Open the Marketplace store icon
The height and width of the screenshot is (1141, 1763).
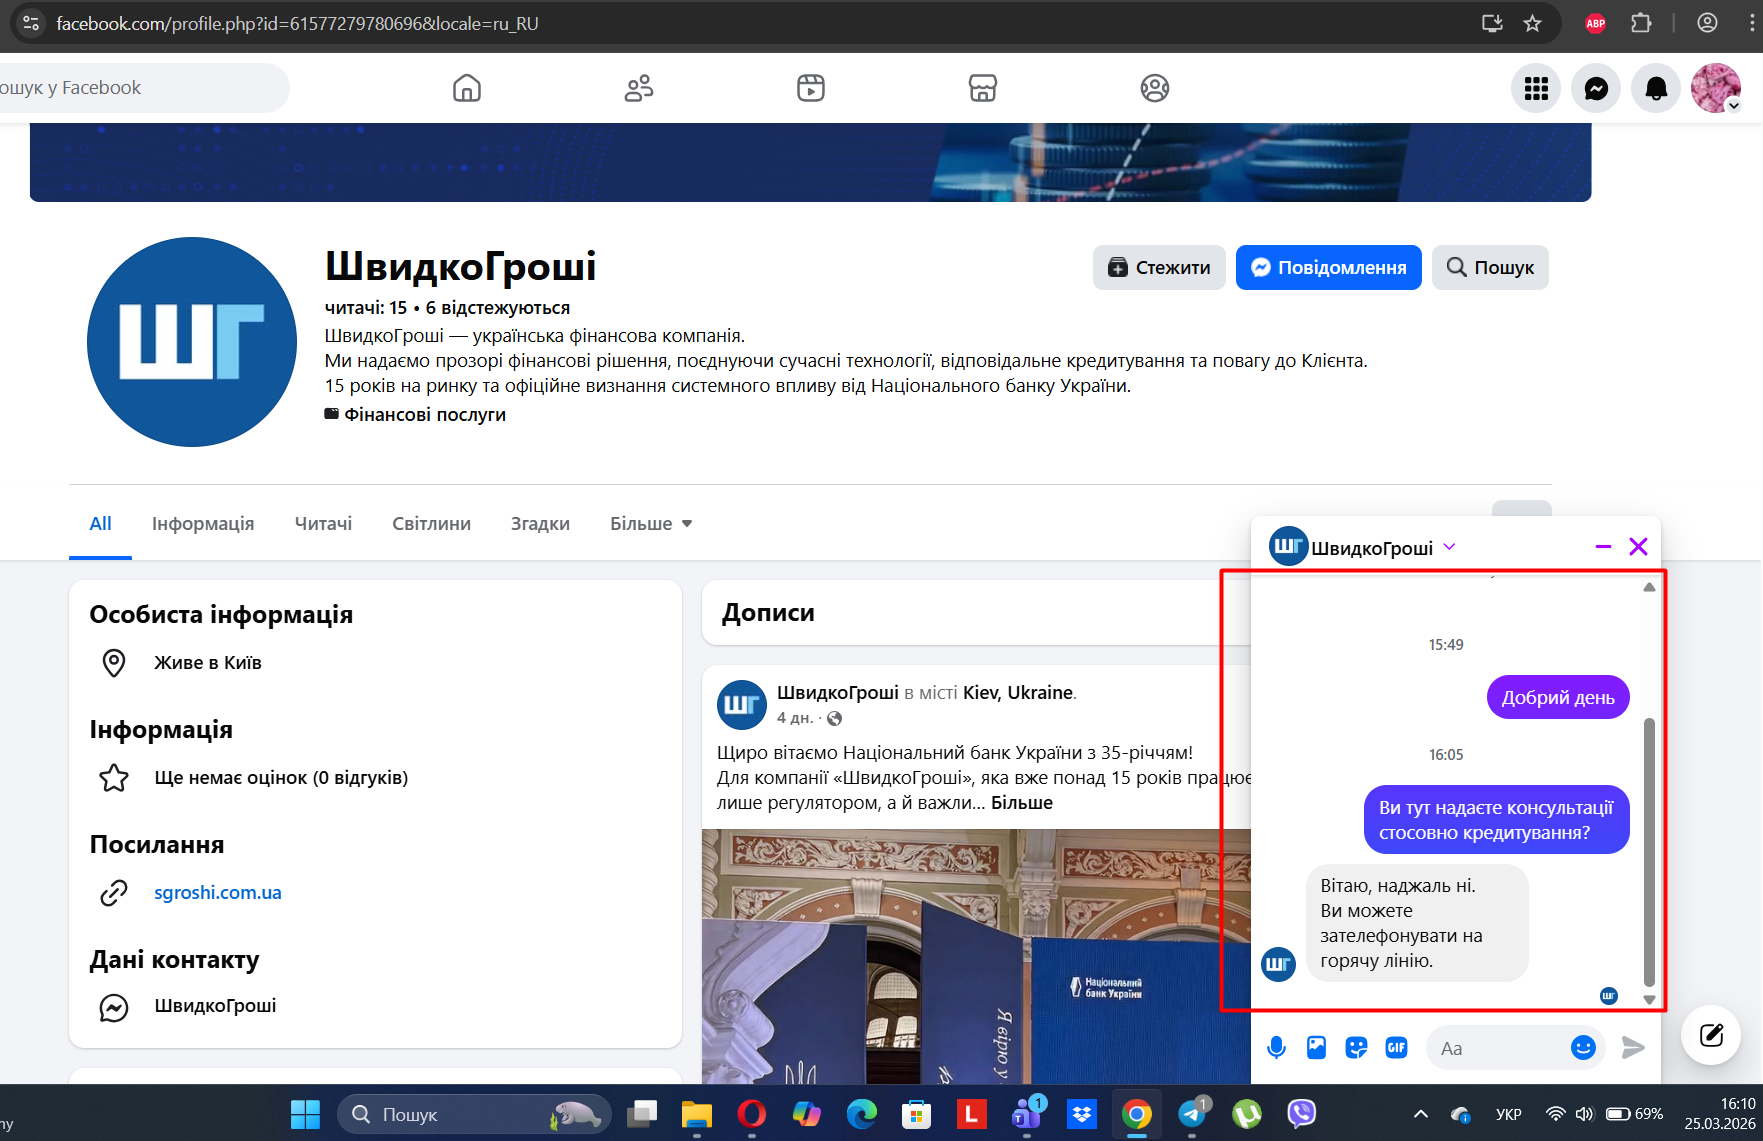click(x=983, y=88)
